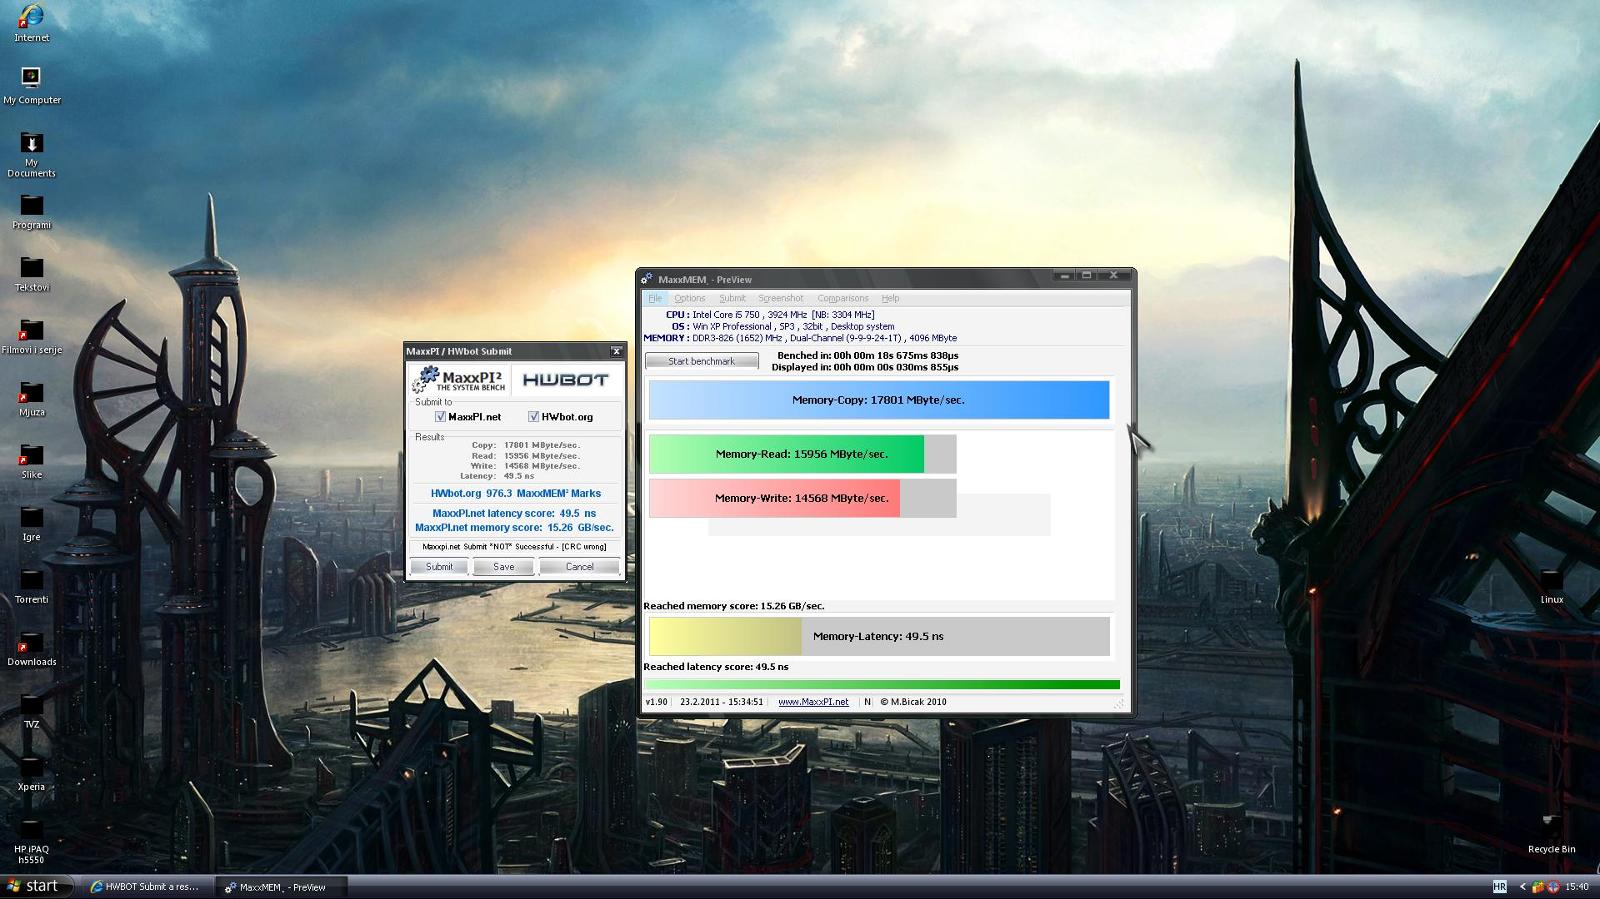This screenshot has width=1600, height=899.
Task: Open the File menu in MaxxMEM
Action: (x=655, y=298)
